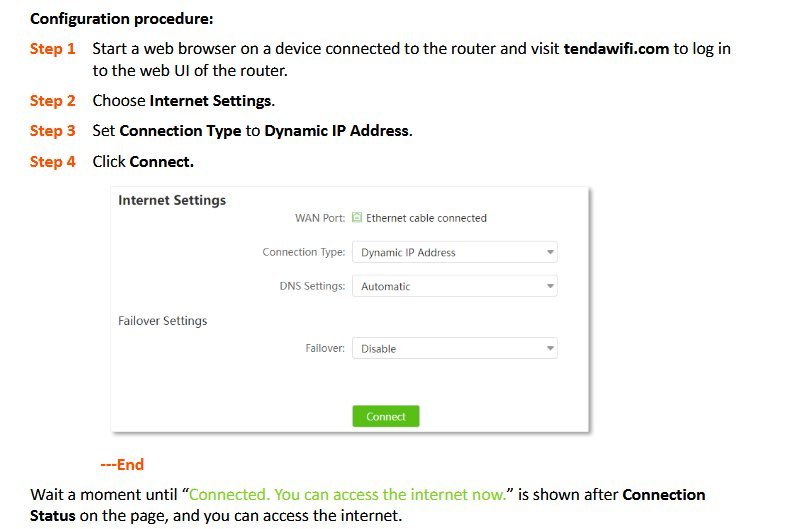Image resolution: width=786 pixels, height=529 pixels.
Task: Click the orange Step 1 label
Action: 52,48
